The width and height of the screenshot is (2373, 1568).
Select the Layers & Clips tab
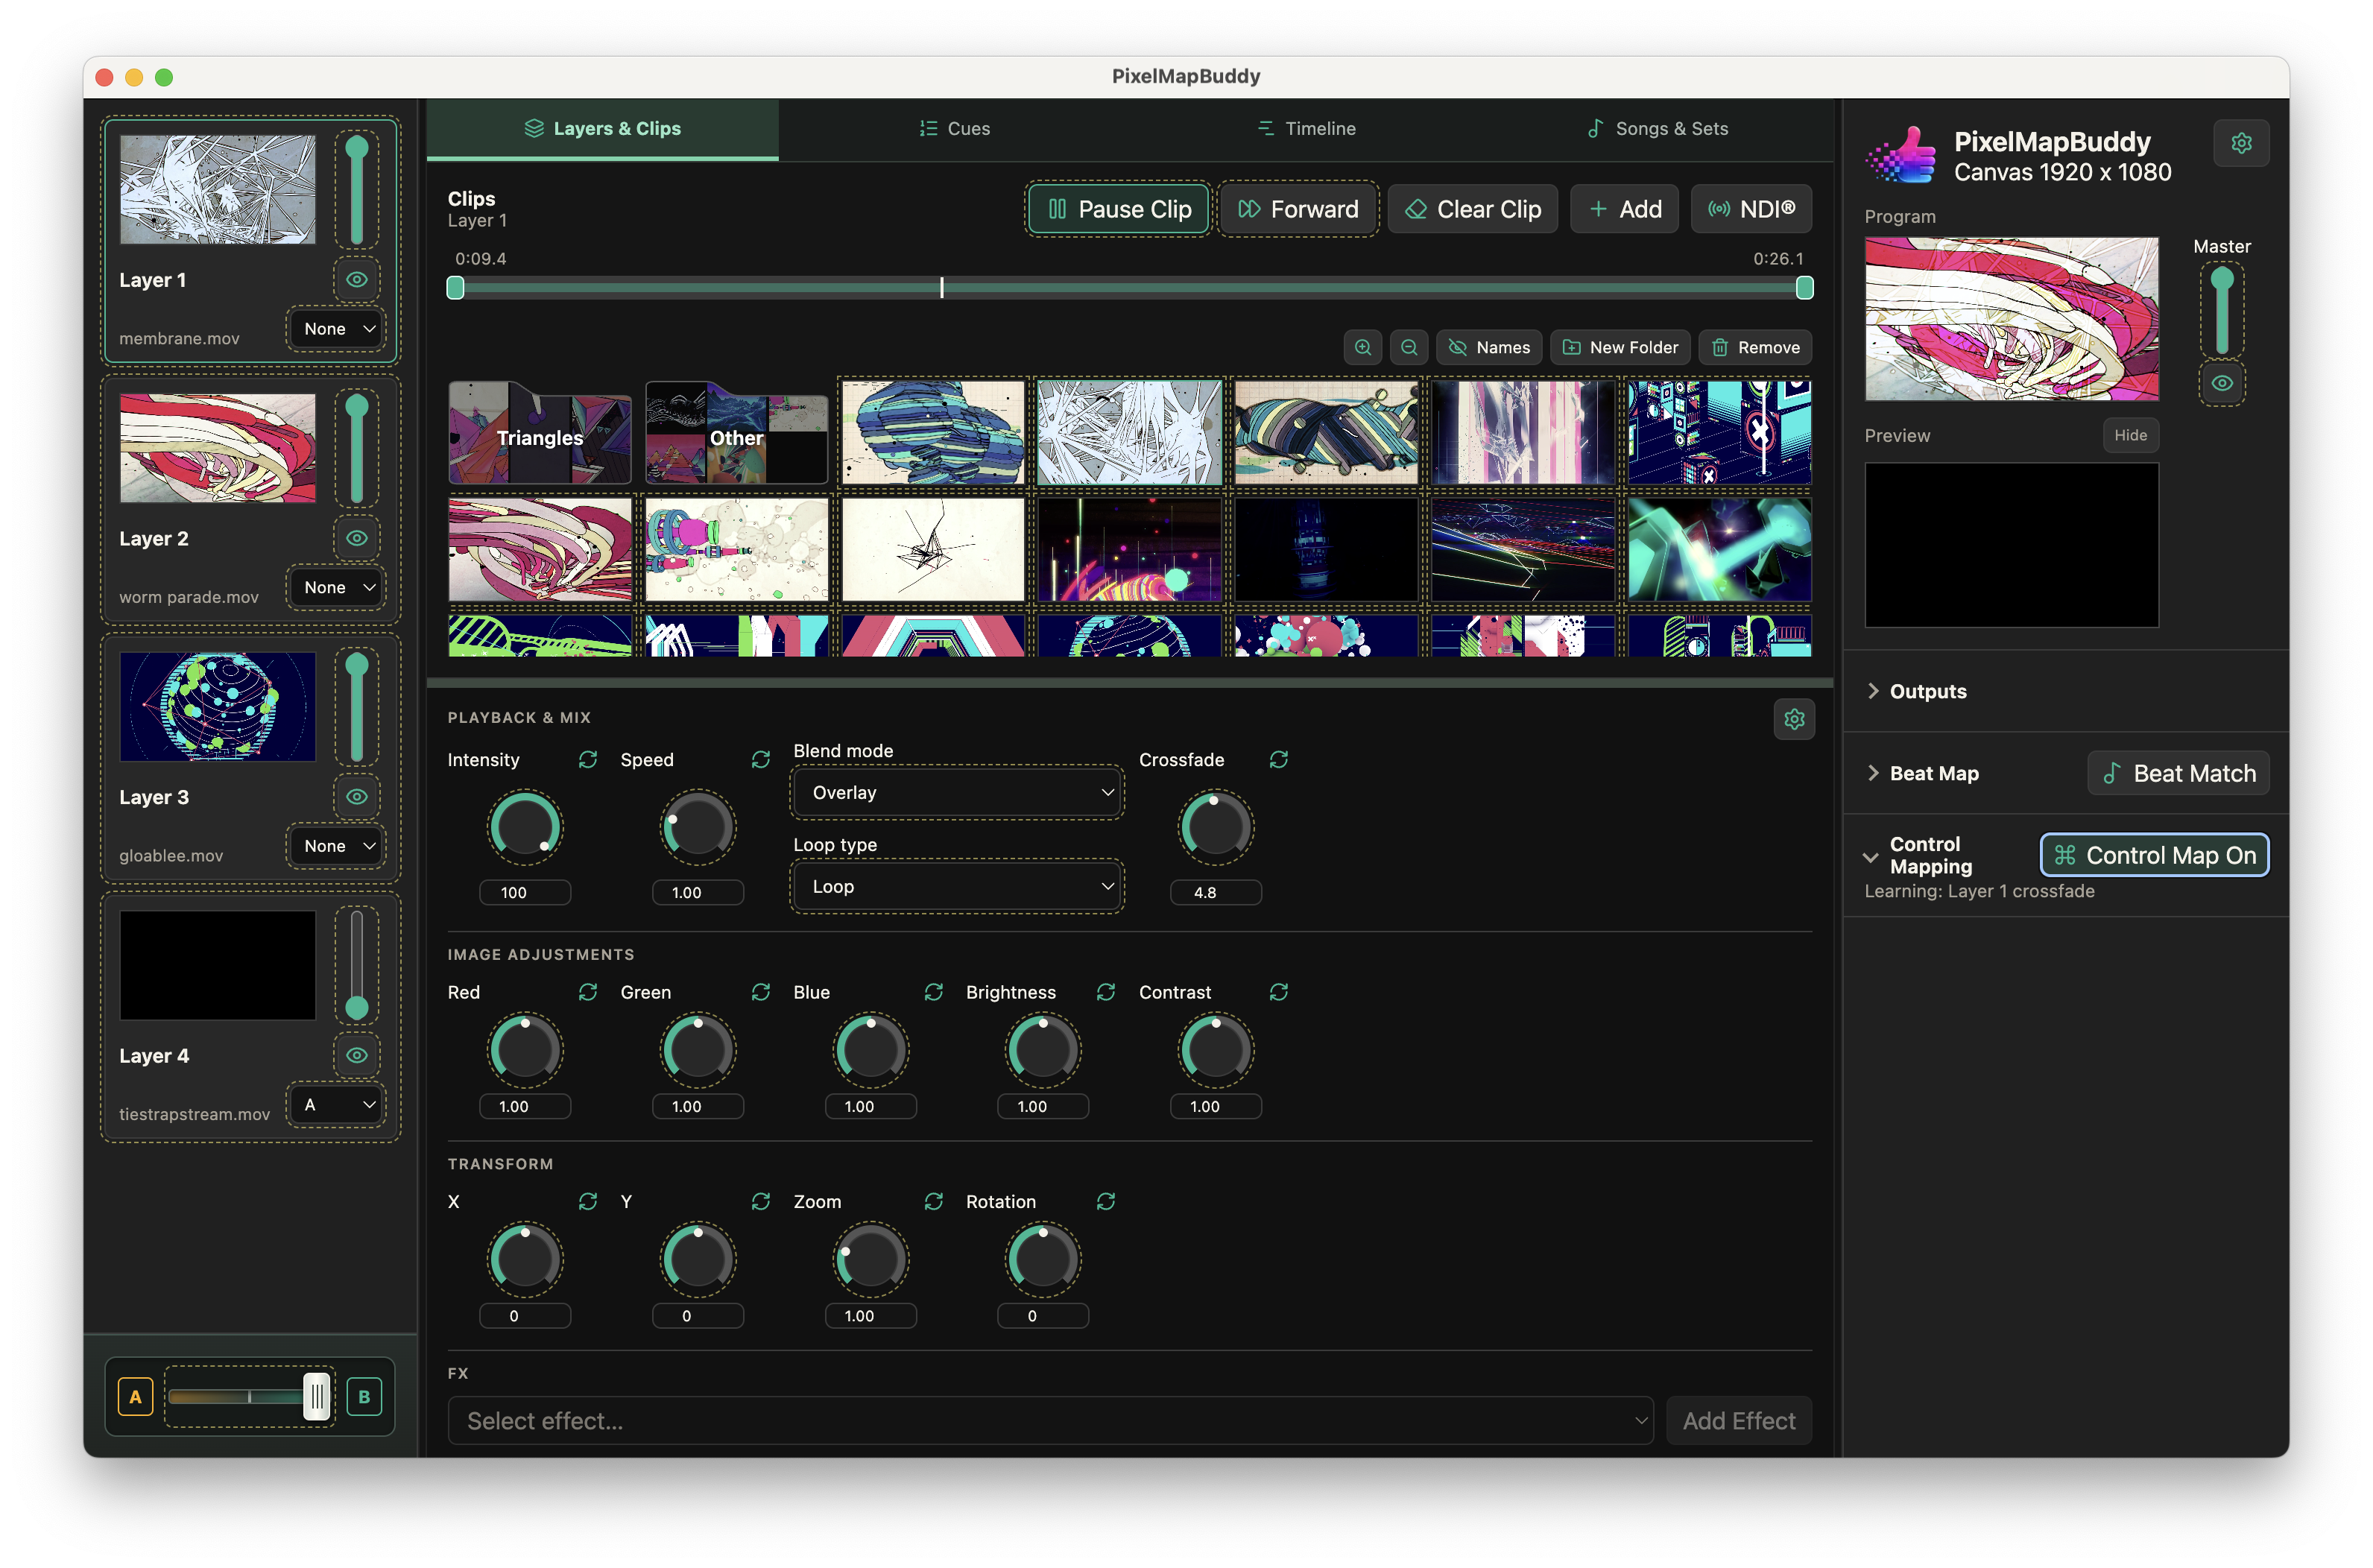coord(603,129)
